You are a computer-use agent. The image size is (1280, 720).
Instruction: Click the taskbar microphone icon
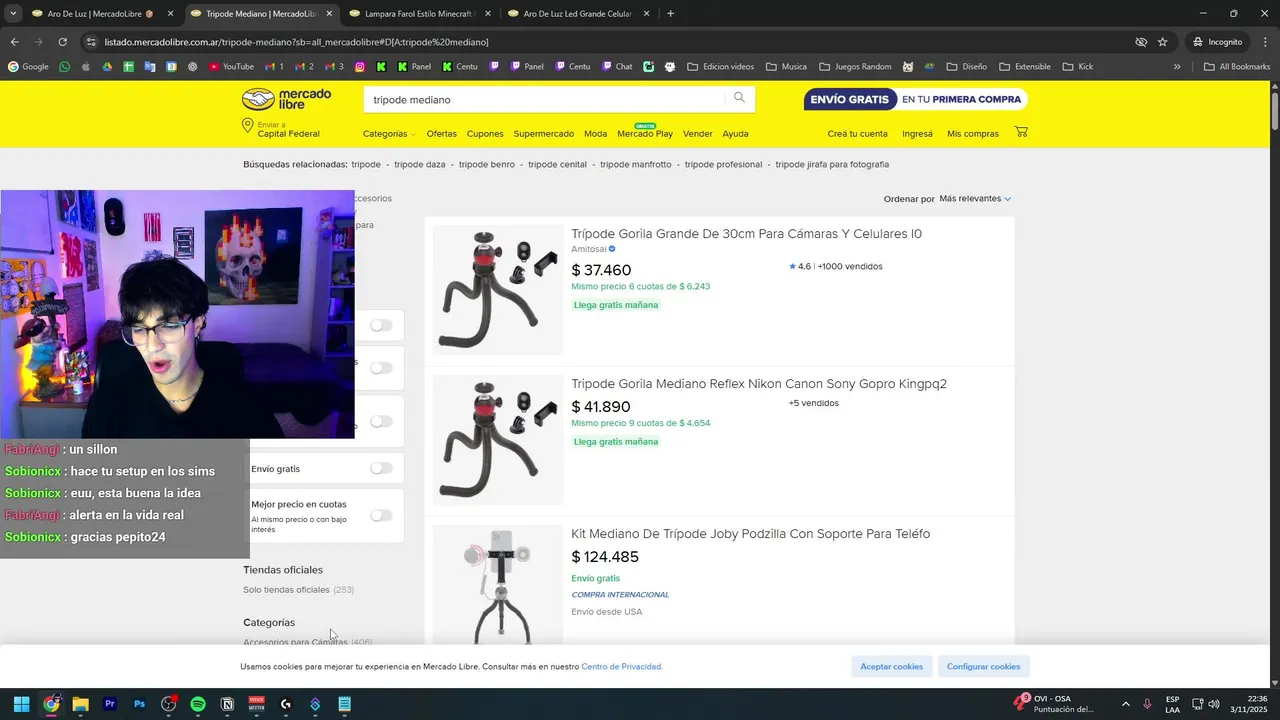click(x=1147, y=704)
